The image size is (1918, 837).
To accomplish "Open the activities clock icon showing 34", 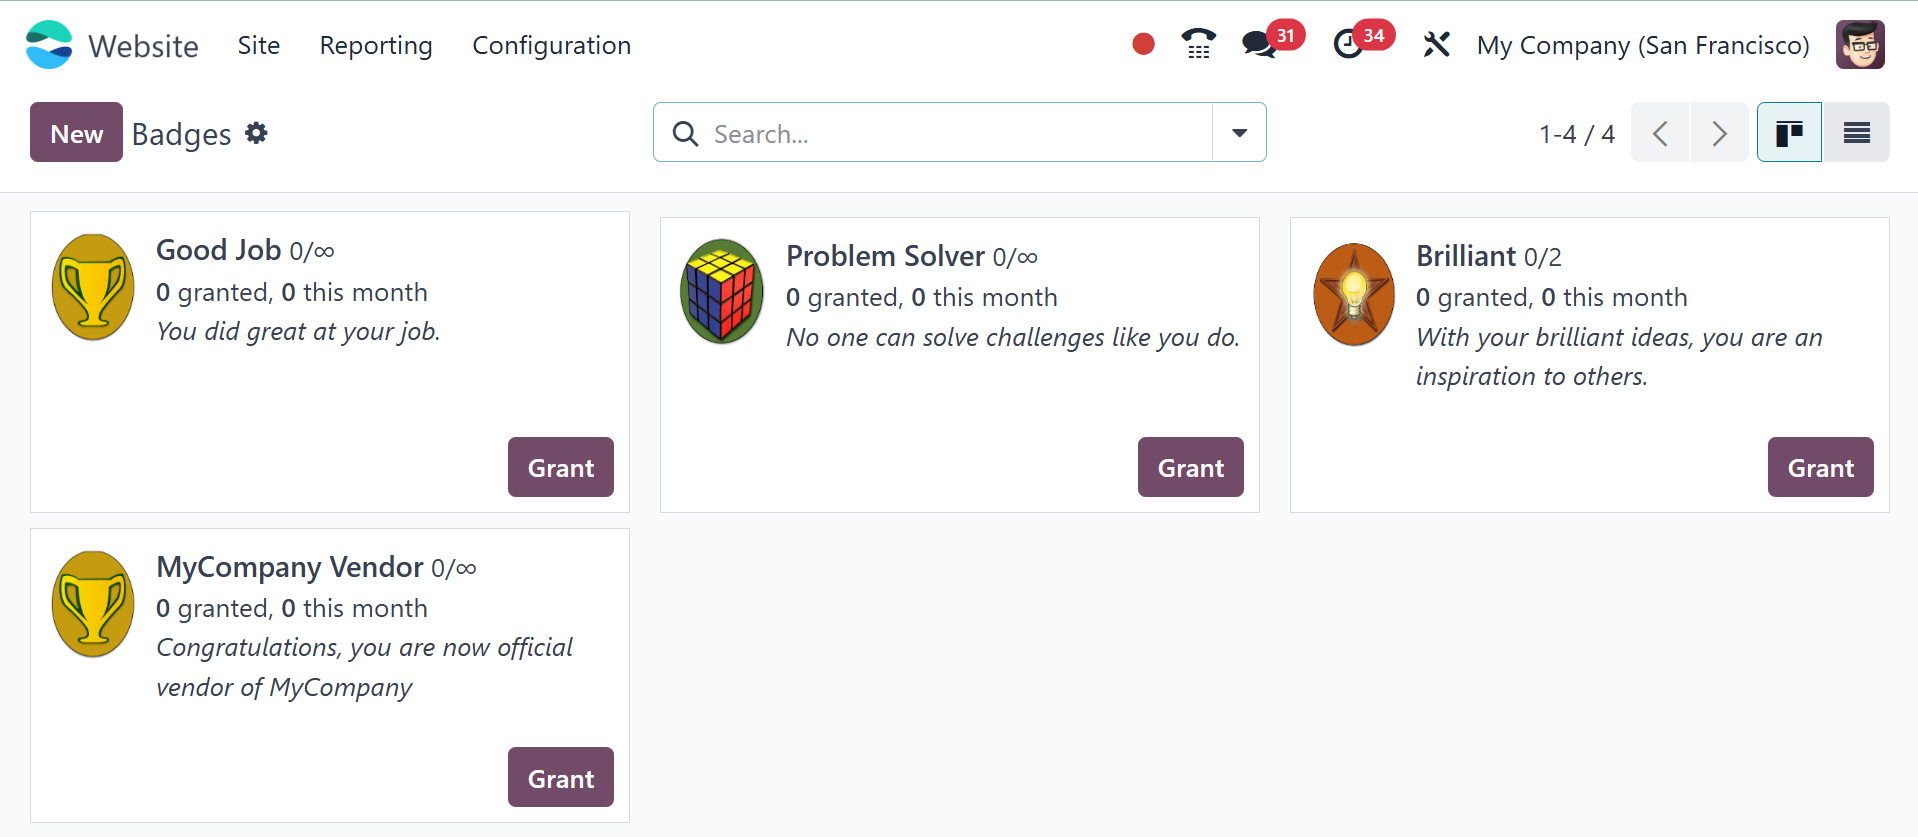I will coord(1348,45).
